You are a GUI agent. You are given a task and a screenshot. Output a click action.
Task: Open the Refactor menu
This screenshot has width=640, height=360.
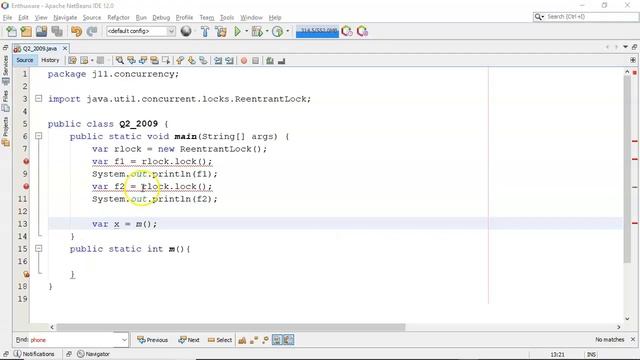point(118,18)
